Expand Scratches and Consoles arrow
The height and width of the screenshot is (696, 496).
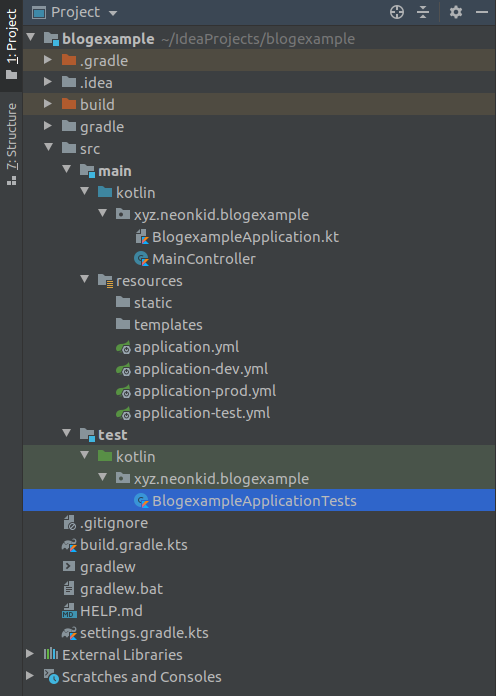click(x=30, y=676)
